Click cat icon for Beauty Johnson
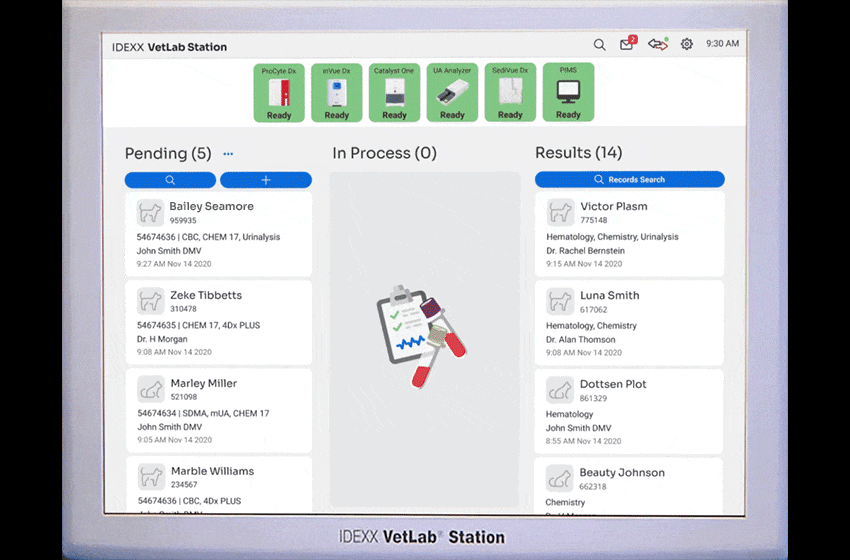This screenshot has width=850, height=560. (560, 478)
